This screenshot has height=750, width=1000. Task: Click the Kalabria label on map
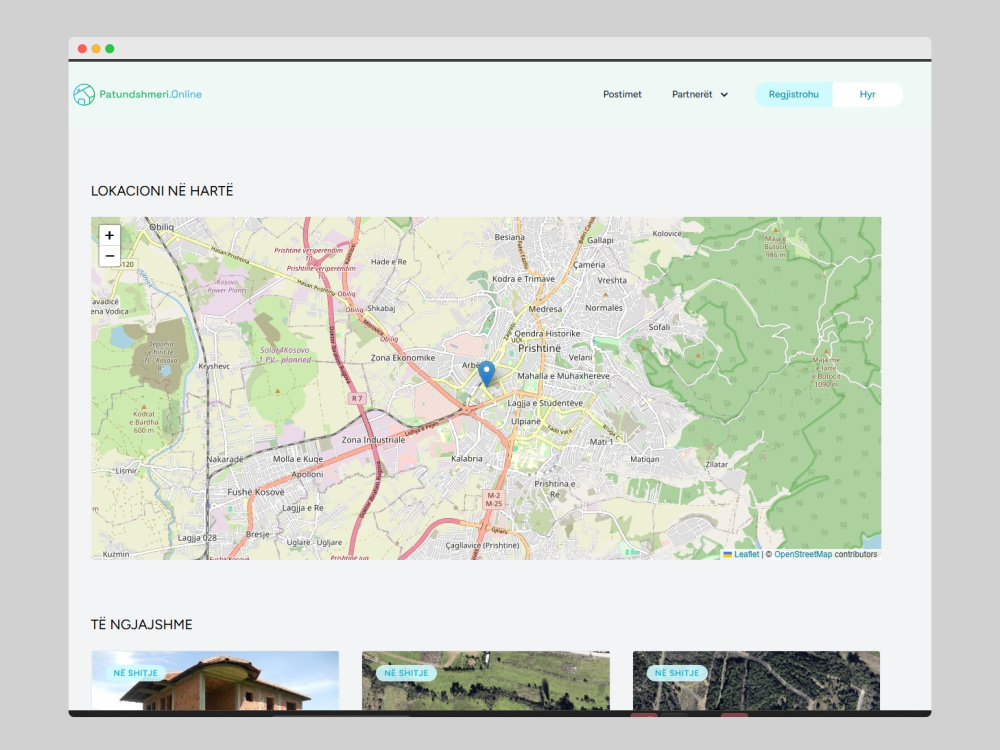pos(467,459)
